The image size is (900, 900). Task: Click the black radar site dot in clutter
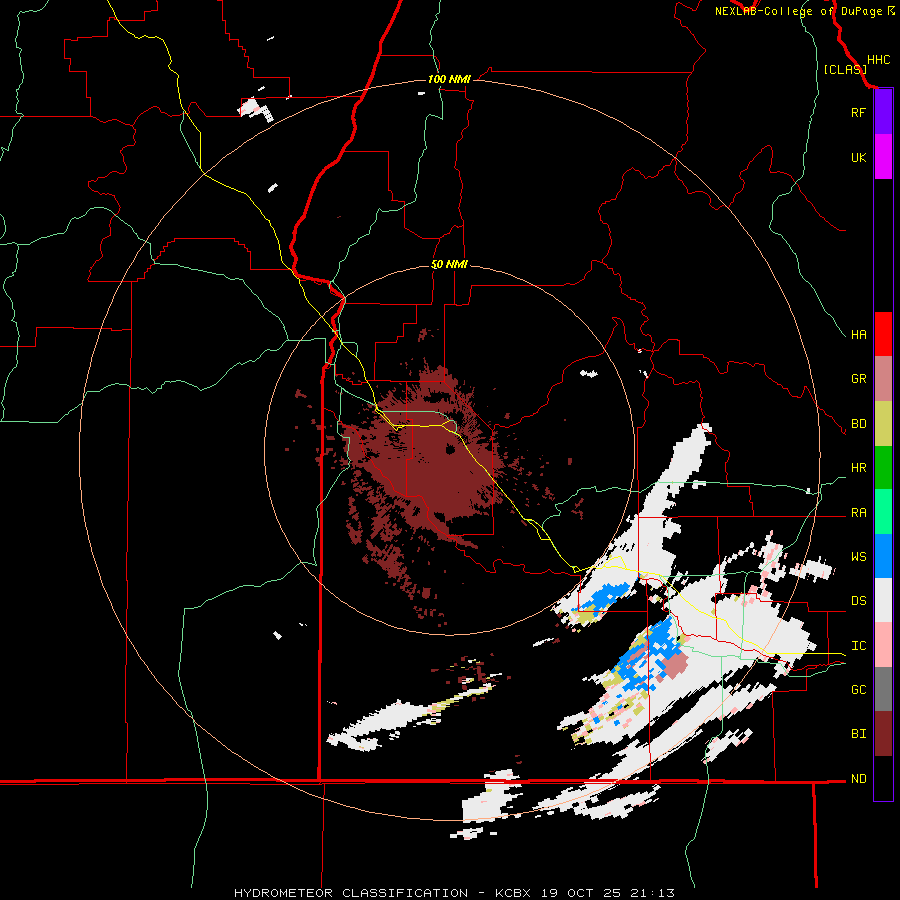click(451, 450)
